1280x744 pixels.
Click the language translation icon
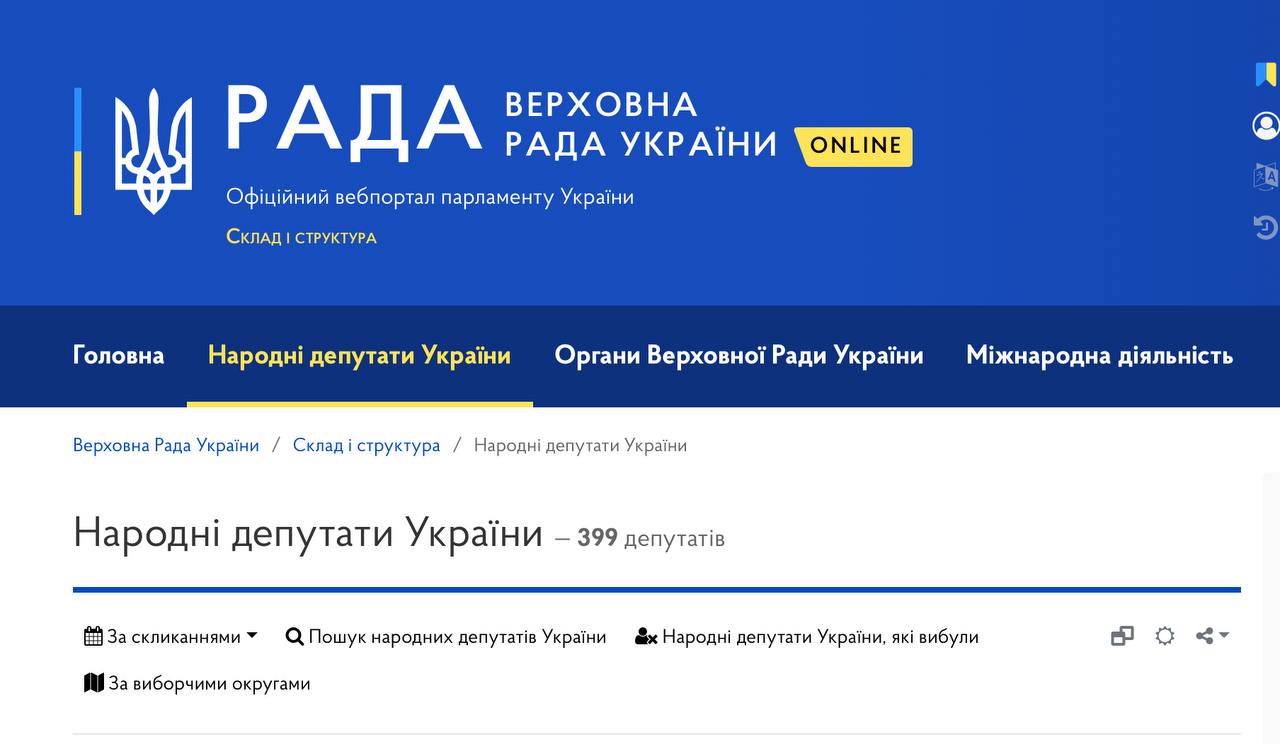(x=1265, y=177)
